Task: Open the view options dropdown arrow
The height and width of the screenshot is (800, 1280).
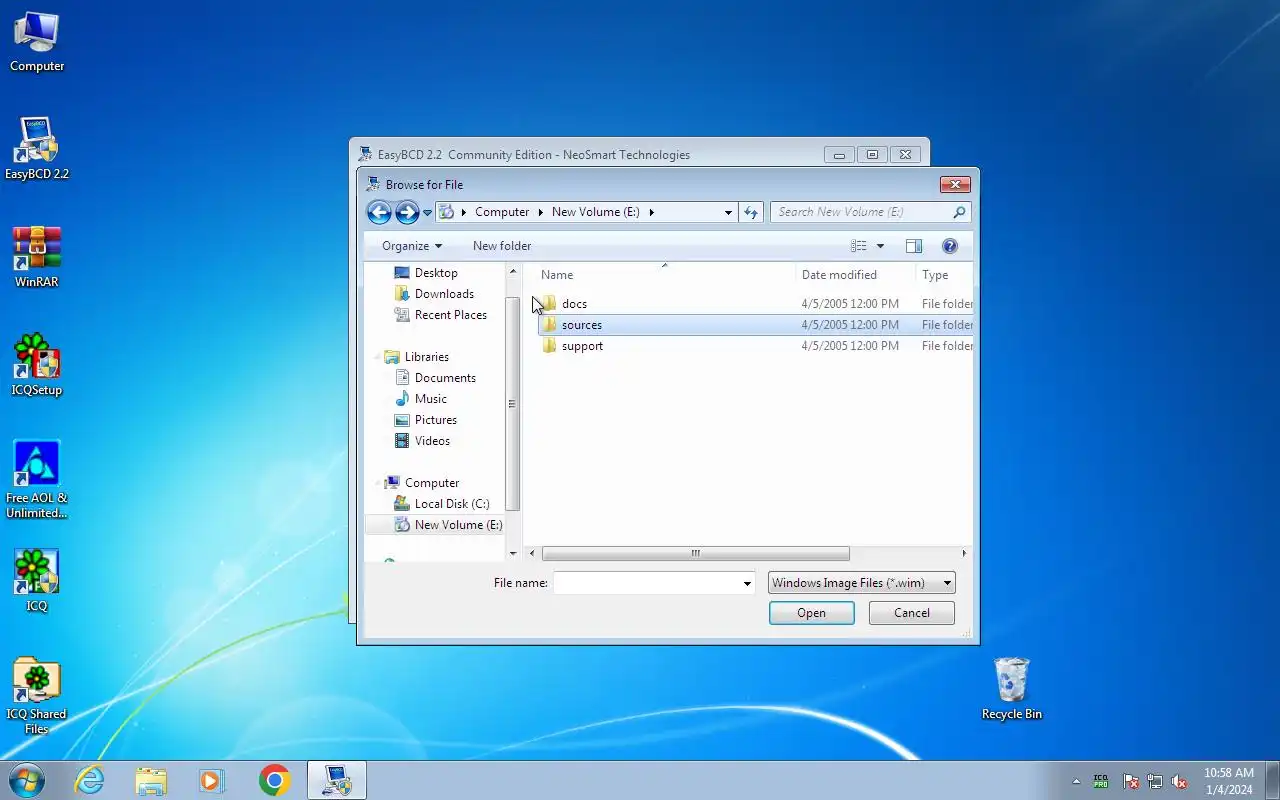Action: point(880,246)
